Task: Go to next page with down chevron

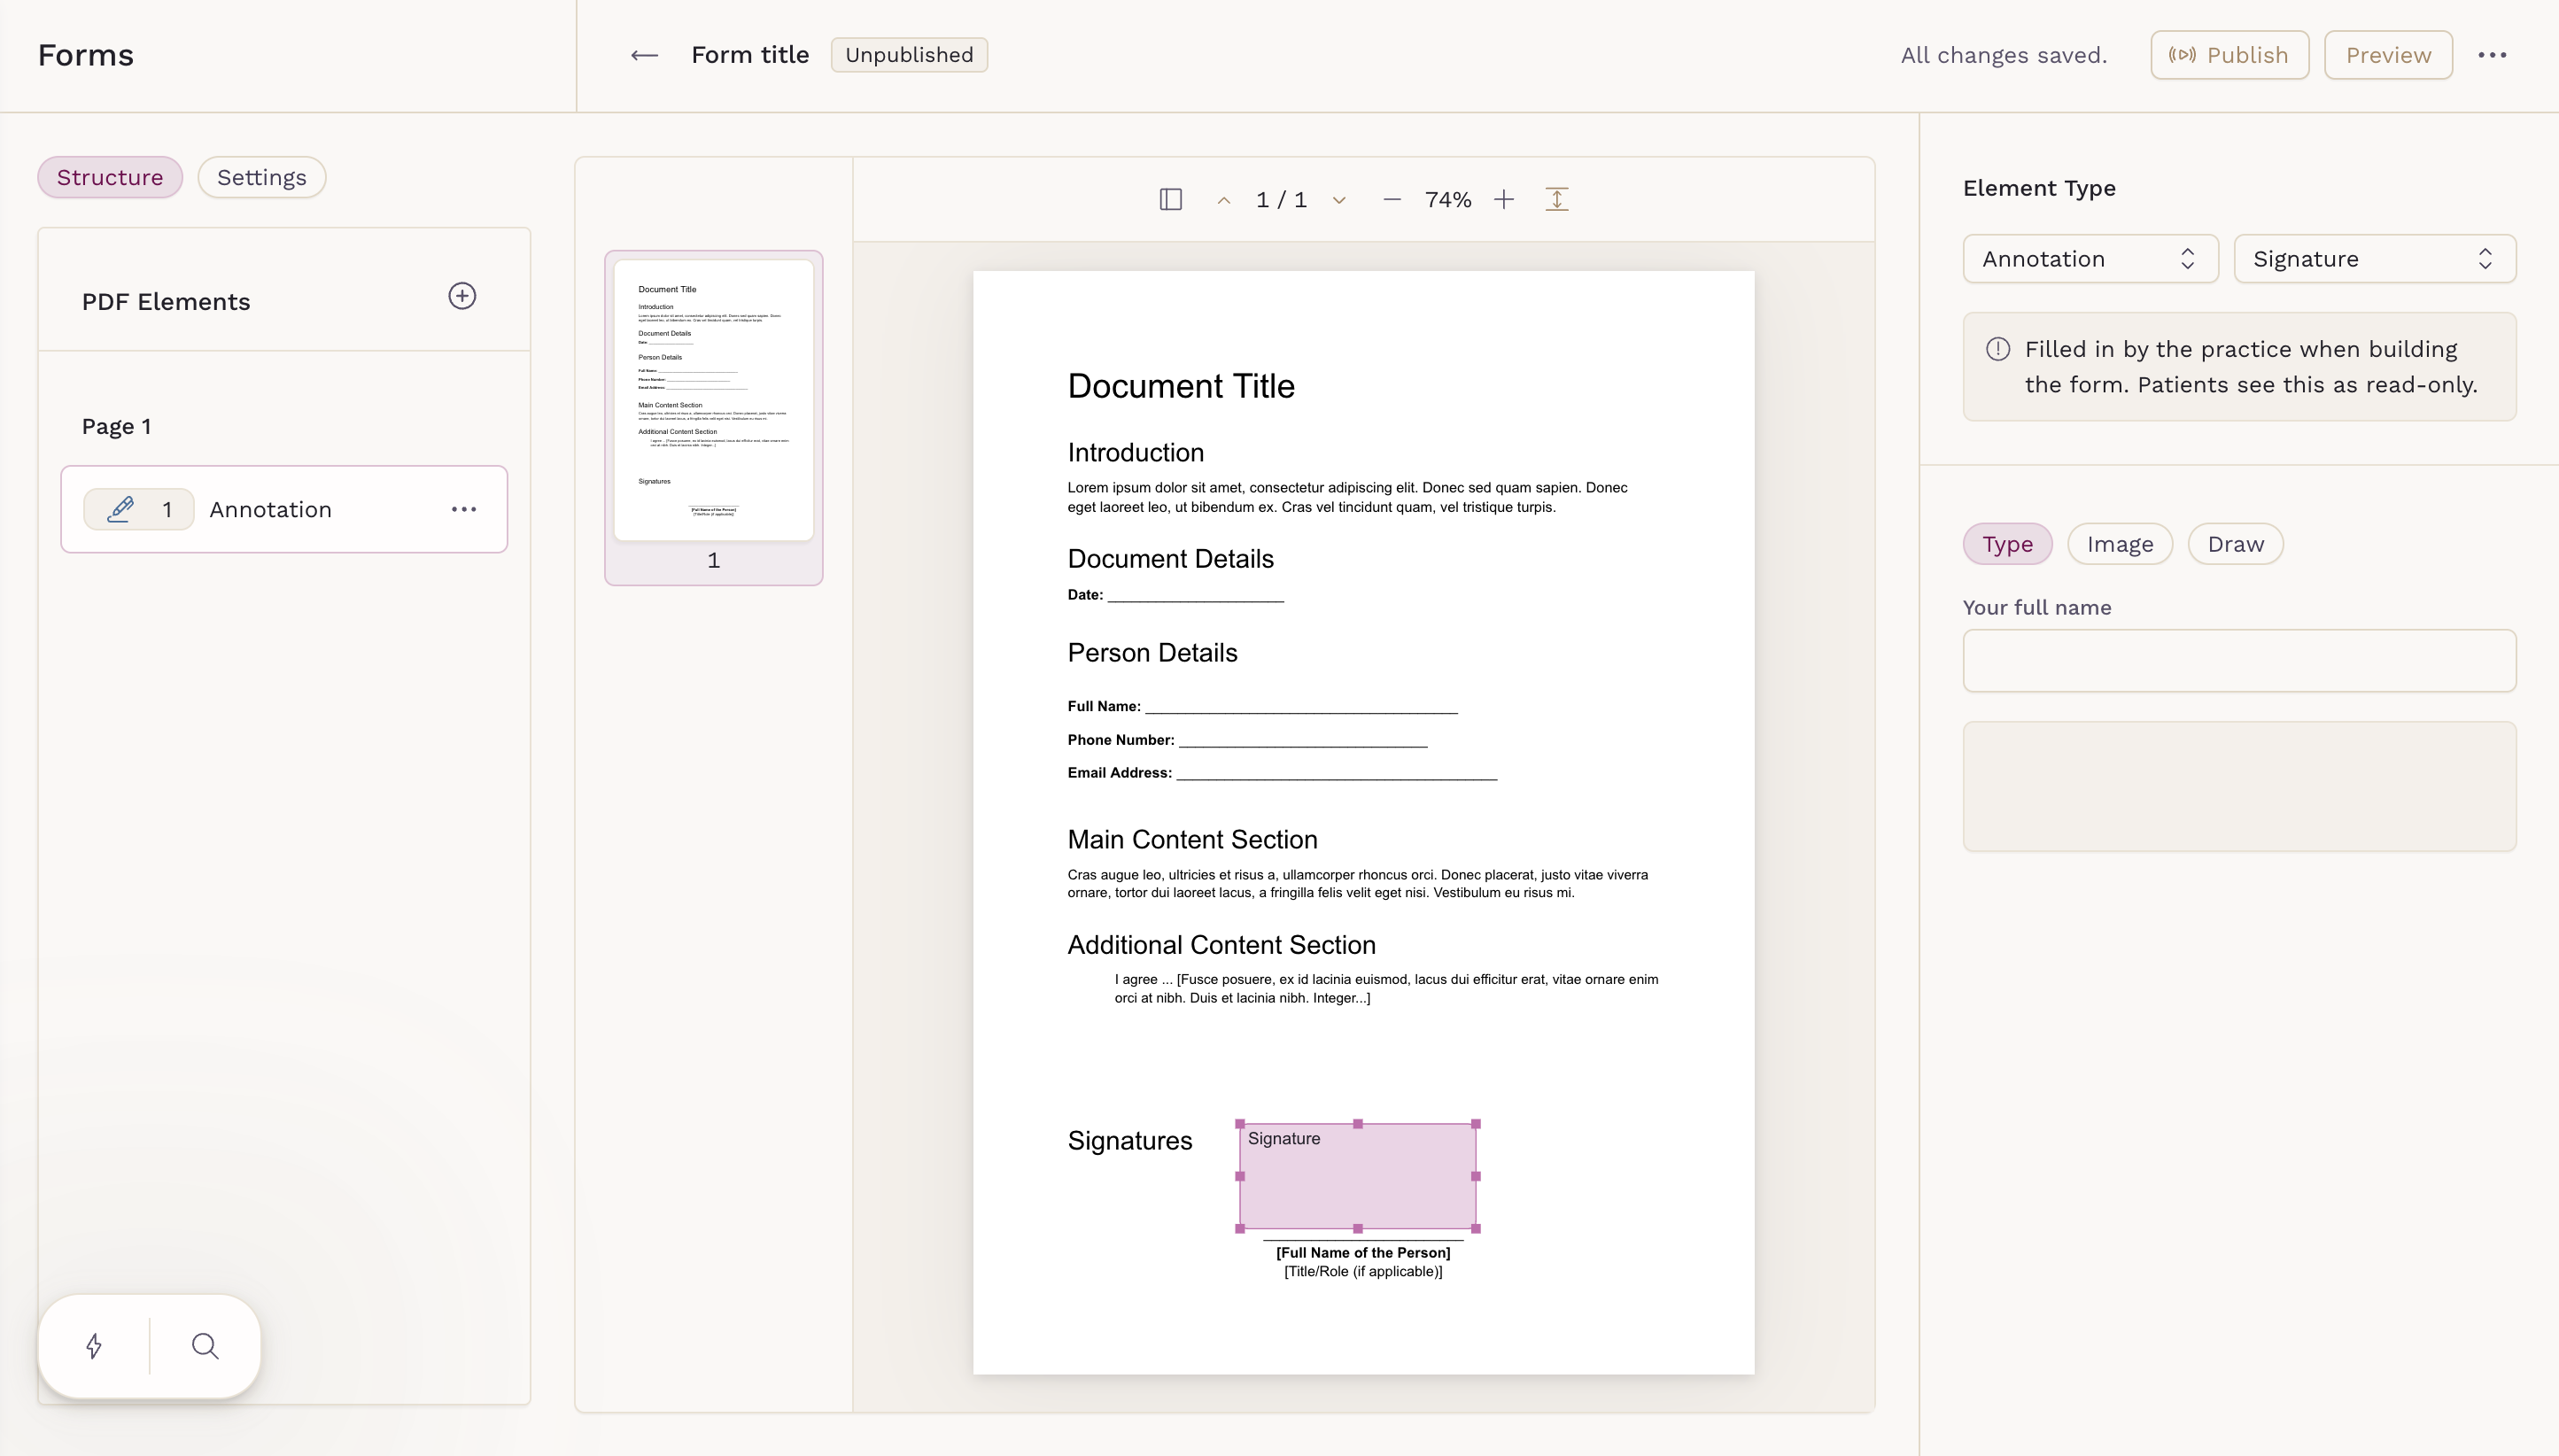Action: click(1339, 199)
